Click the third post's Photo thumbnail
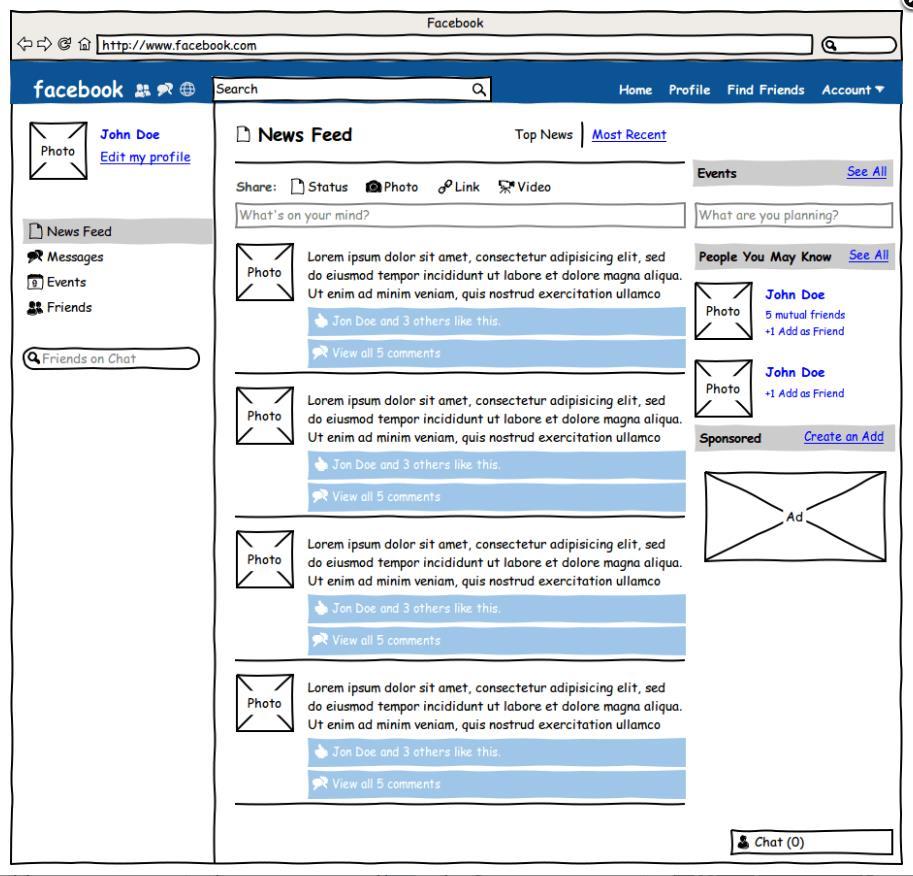 point(265,559)
